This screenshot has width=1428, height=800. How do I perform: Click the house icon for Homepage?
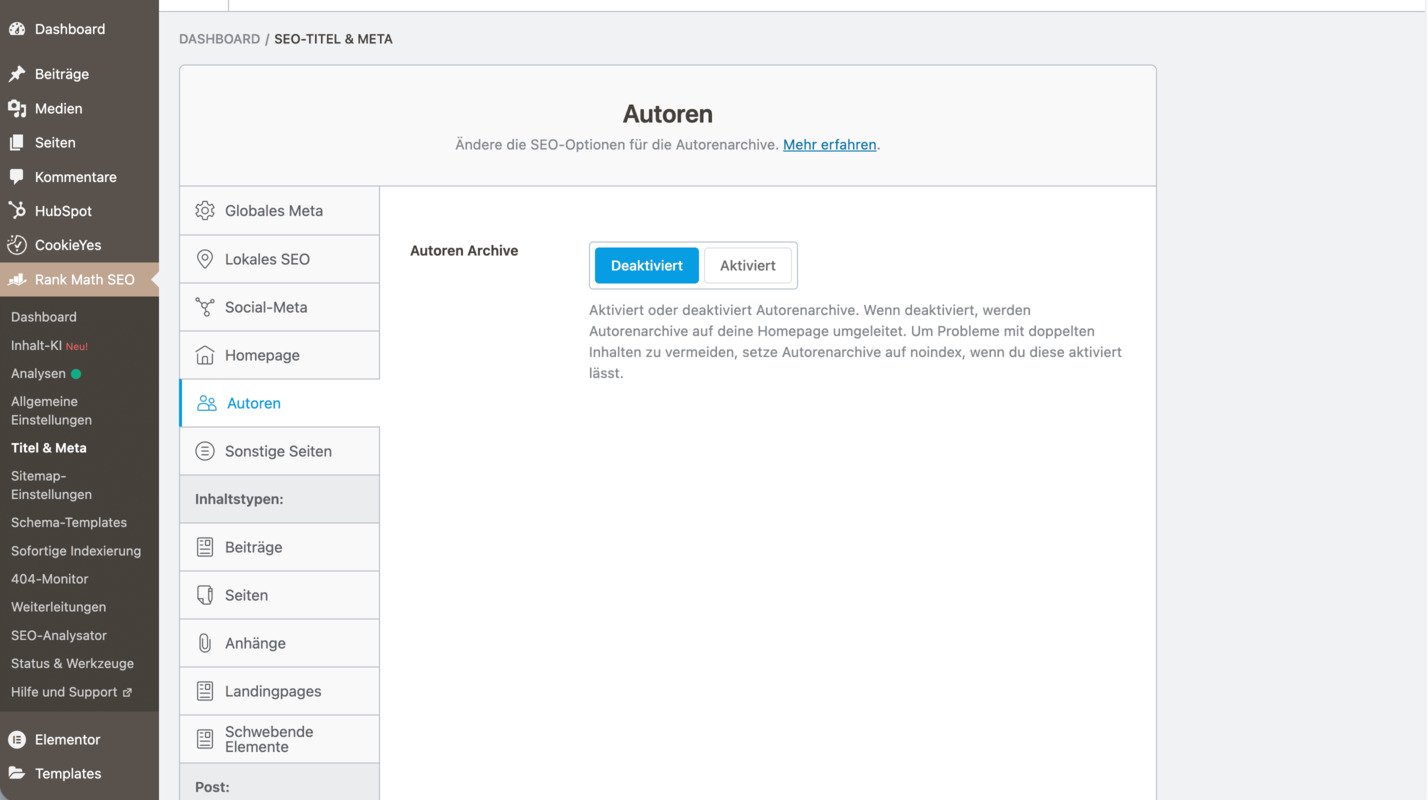point(205,355)
